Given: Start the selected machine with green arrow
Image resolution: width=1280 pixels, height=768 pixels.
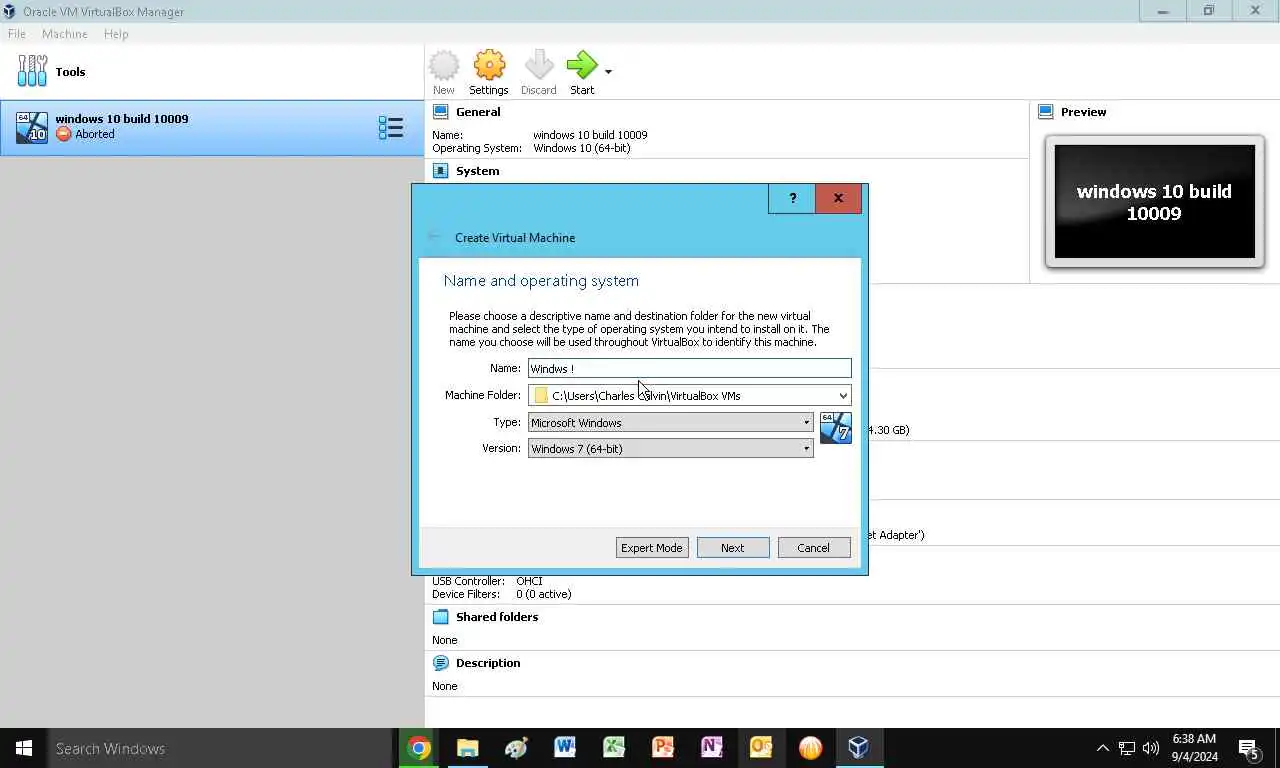Looking at the screenshot, I should click(582, 73).
